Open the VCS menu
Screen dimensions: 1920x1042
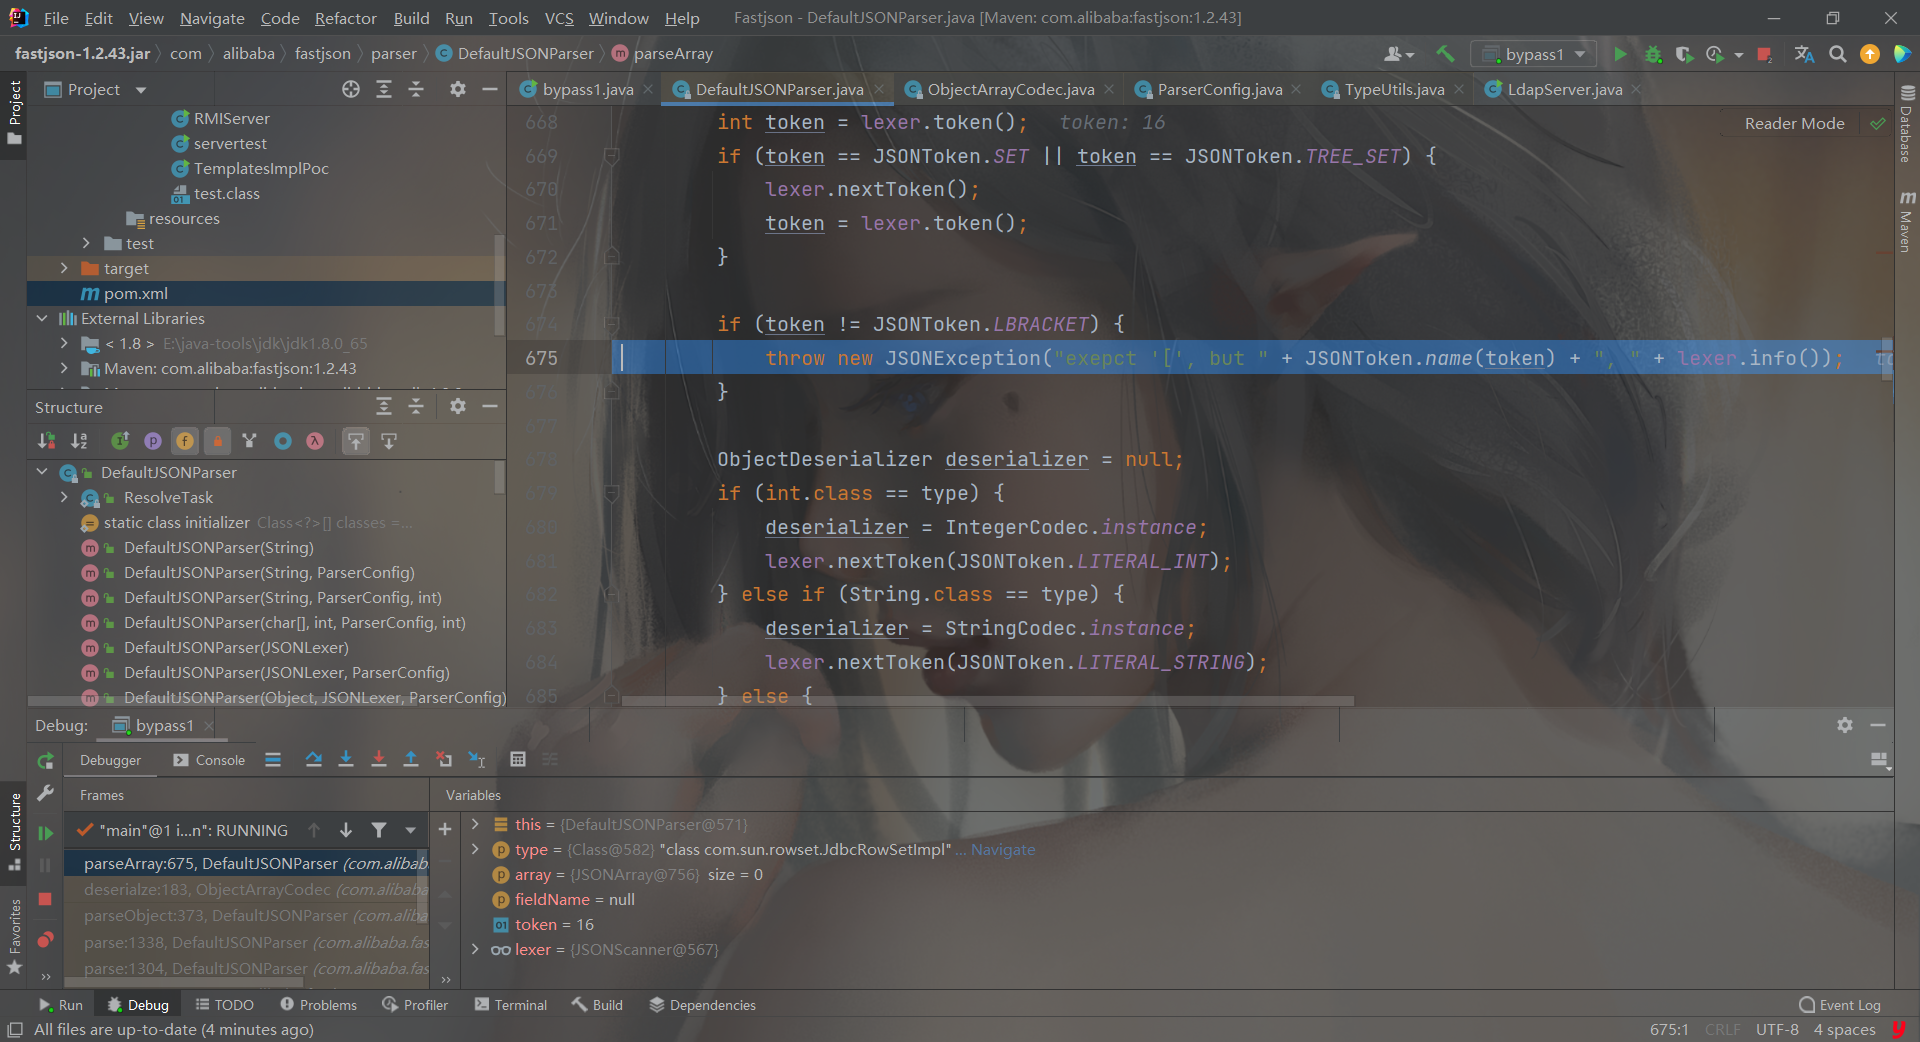click(559, 18)
